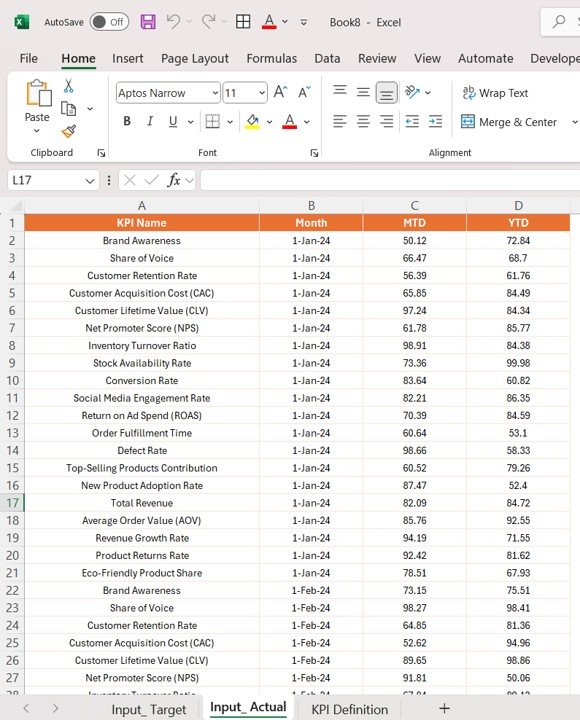Add a new sheet with plus button

click(x=444, y=709)
